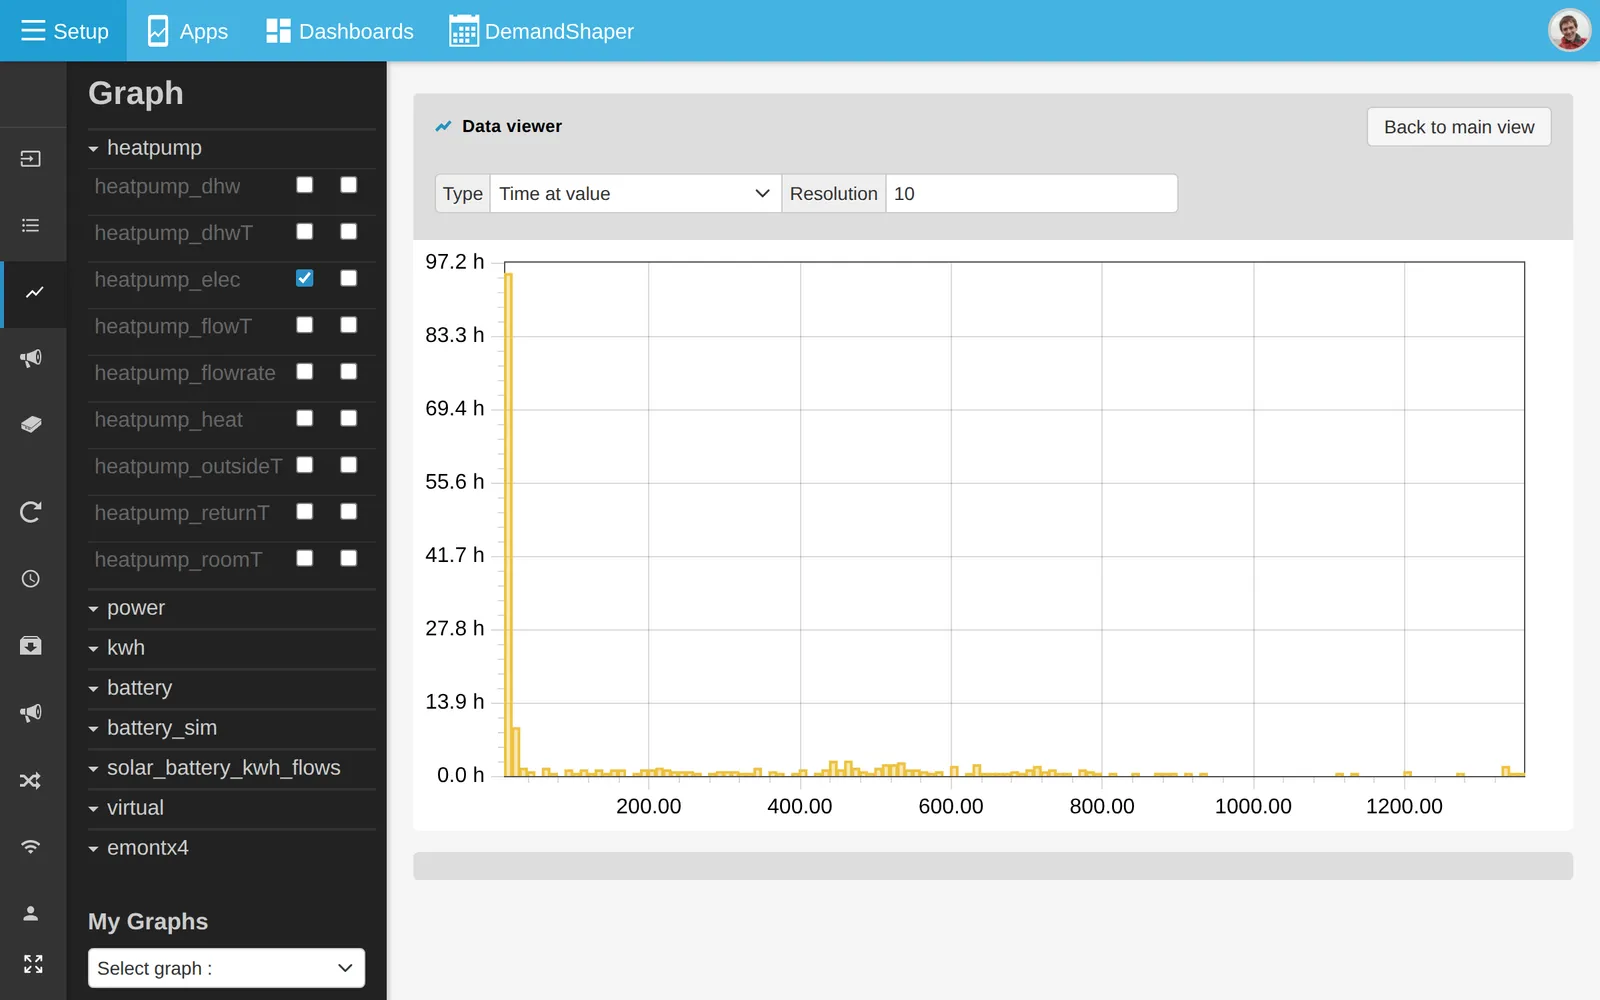This screenshot has height=1000, width=1600.
Task: Enable heatpump_heat left axis checkbox
Action: point(305,418)
